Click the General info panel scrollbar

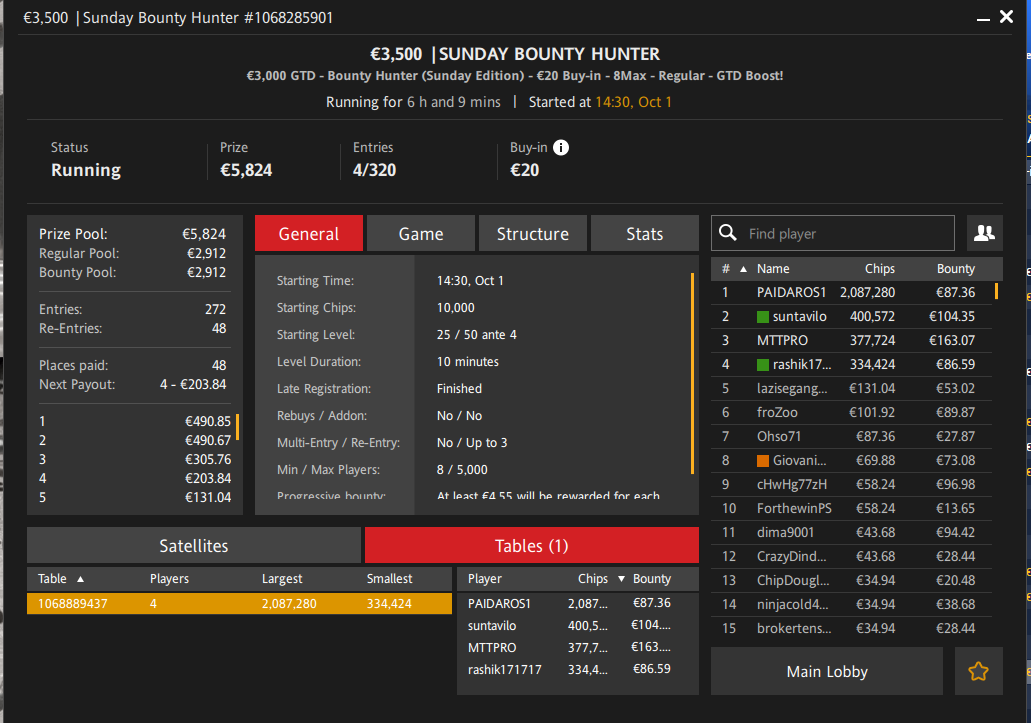pyautogui.click(x=692, y=373)
